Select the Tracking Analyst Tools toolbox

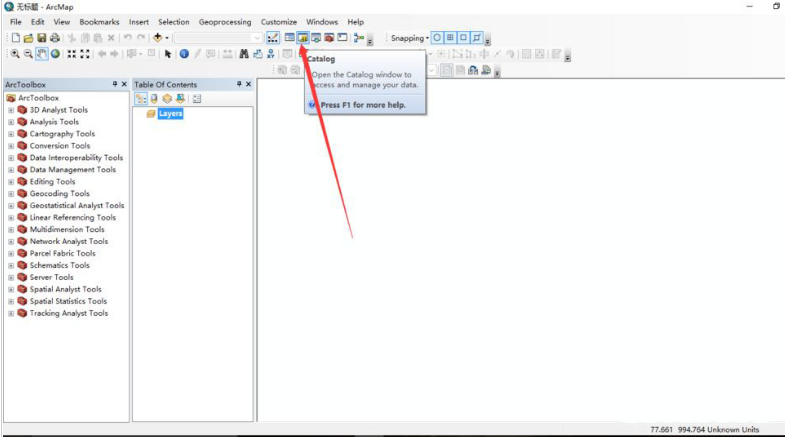point(69,314)
